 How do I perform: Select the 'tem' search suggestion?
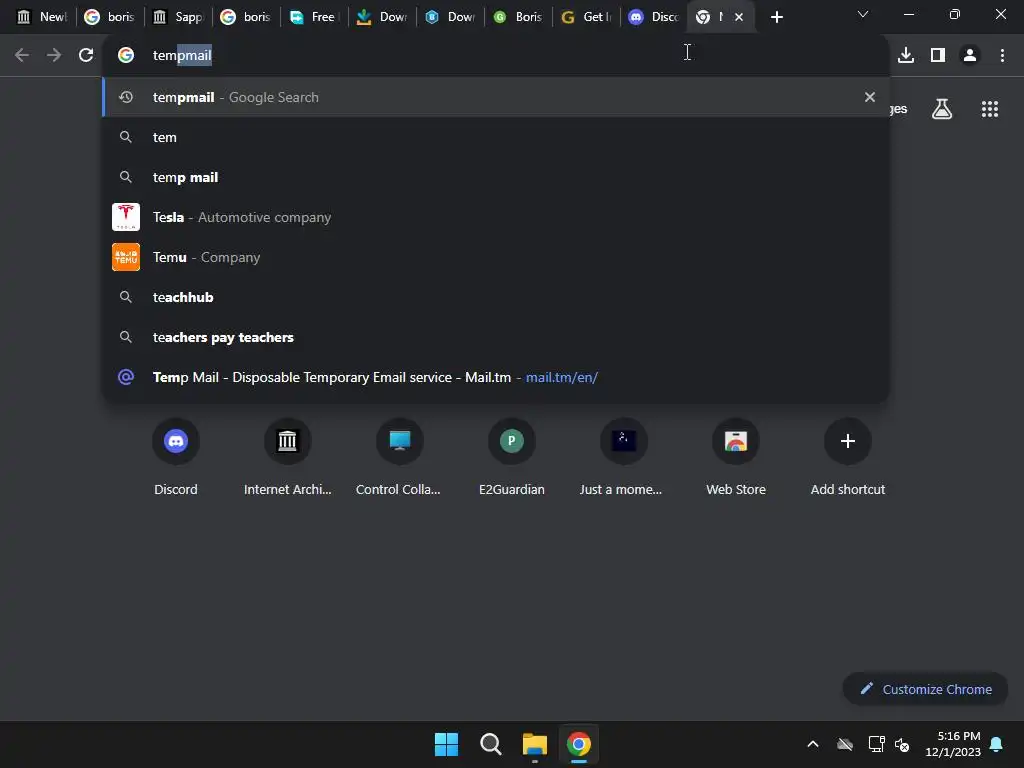click(496, 137)
